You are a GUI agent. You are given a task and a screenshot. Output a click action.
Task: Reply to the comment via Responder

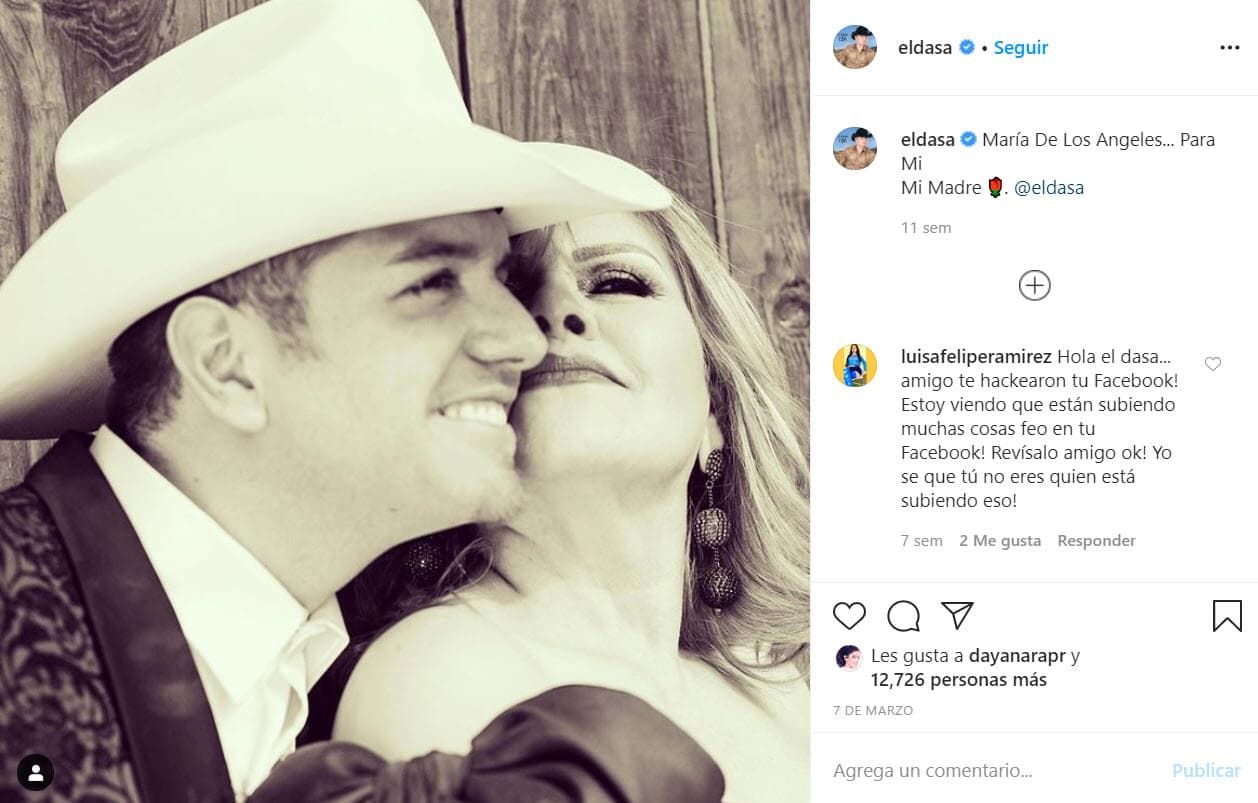click(x=1096, y=540)
